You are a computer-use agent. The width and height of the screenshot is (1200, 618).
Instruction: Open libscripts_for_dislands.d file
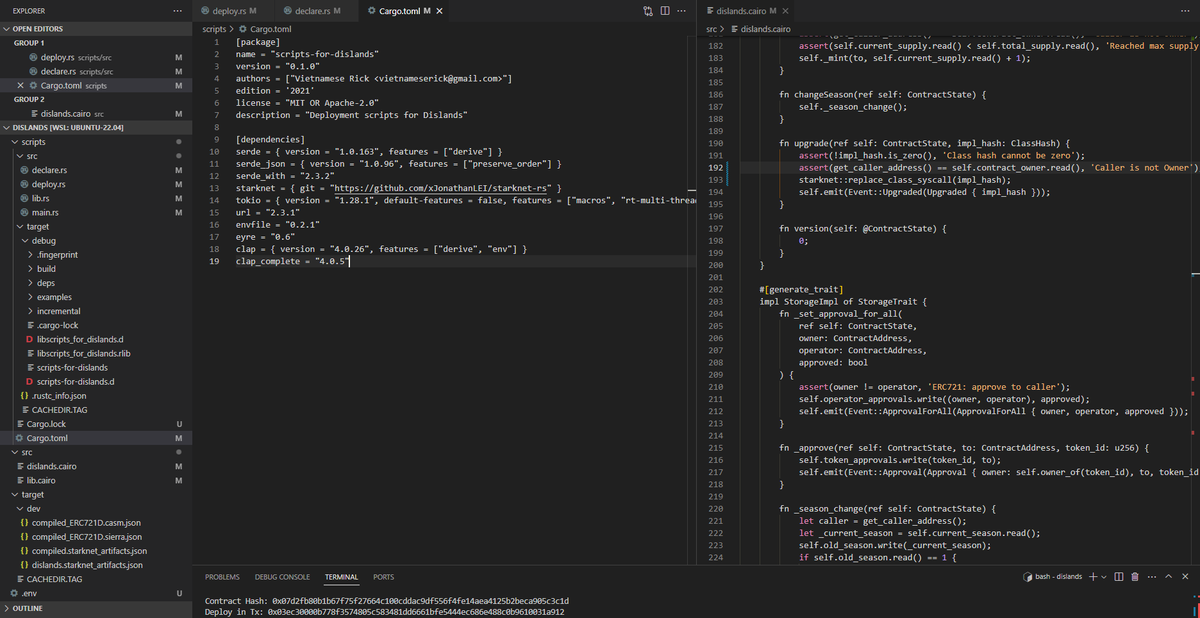(96, 339)
